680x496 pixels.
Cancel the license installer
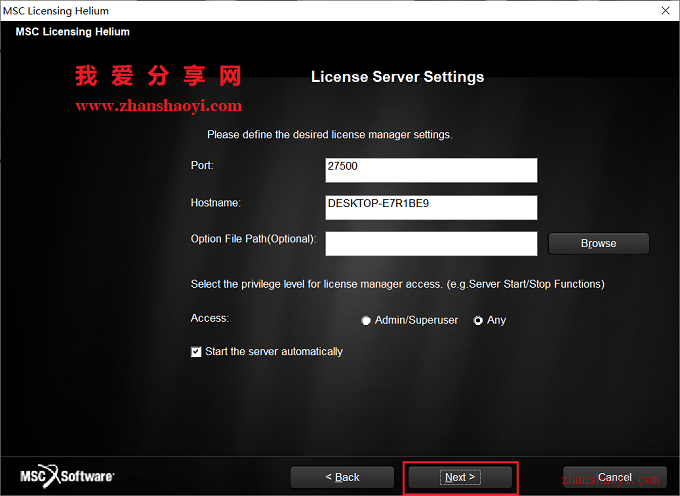(615, 477)
